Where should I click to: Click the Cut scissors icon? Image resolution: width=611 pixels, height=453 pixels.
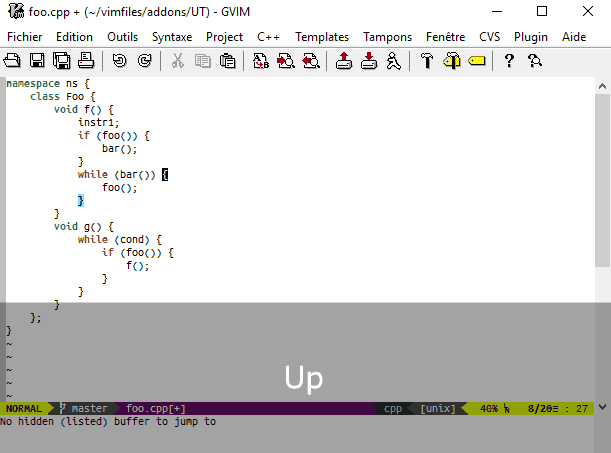(x=178, y=61)
